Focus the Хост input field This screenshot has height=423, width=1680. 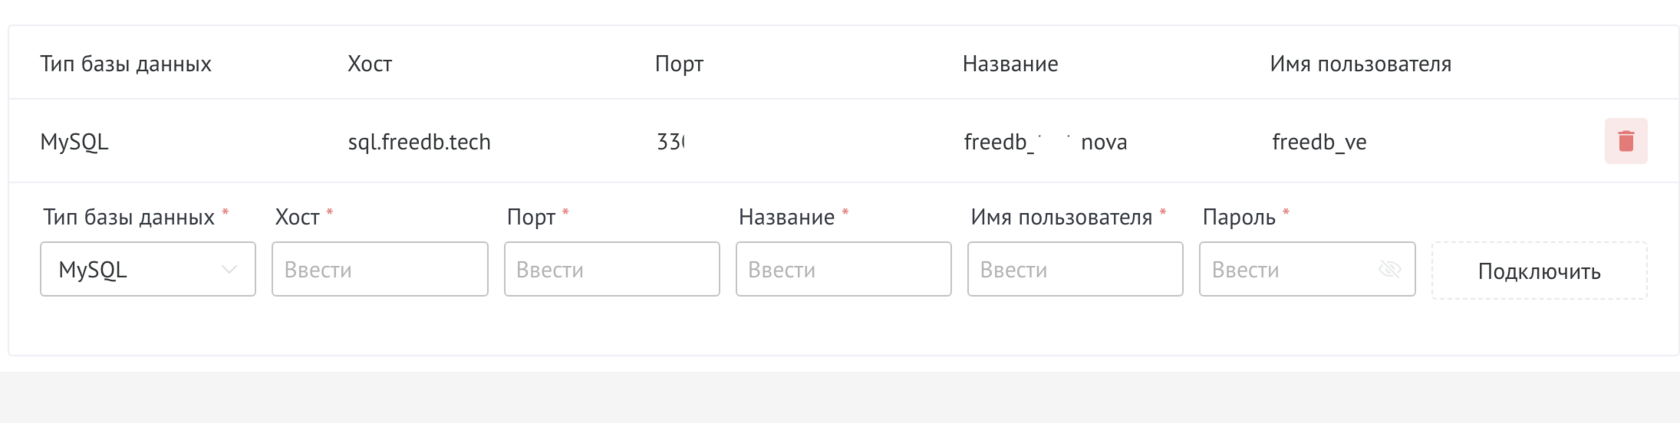point(379,269)
